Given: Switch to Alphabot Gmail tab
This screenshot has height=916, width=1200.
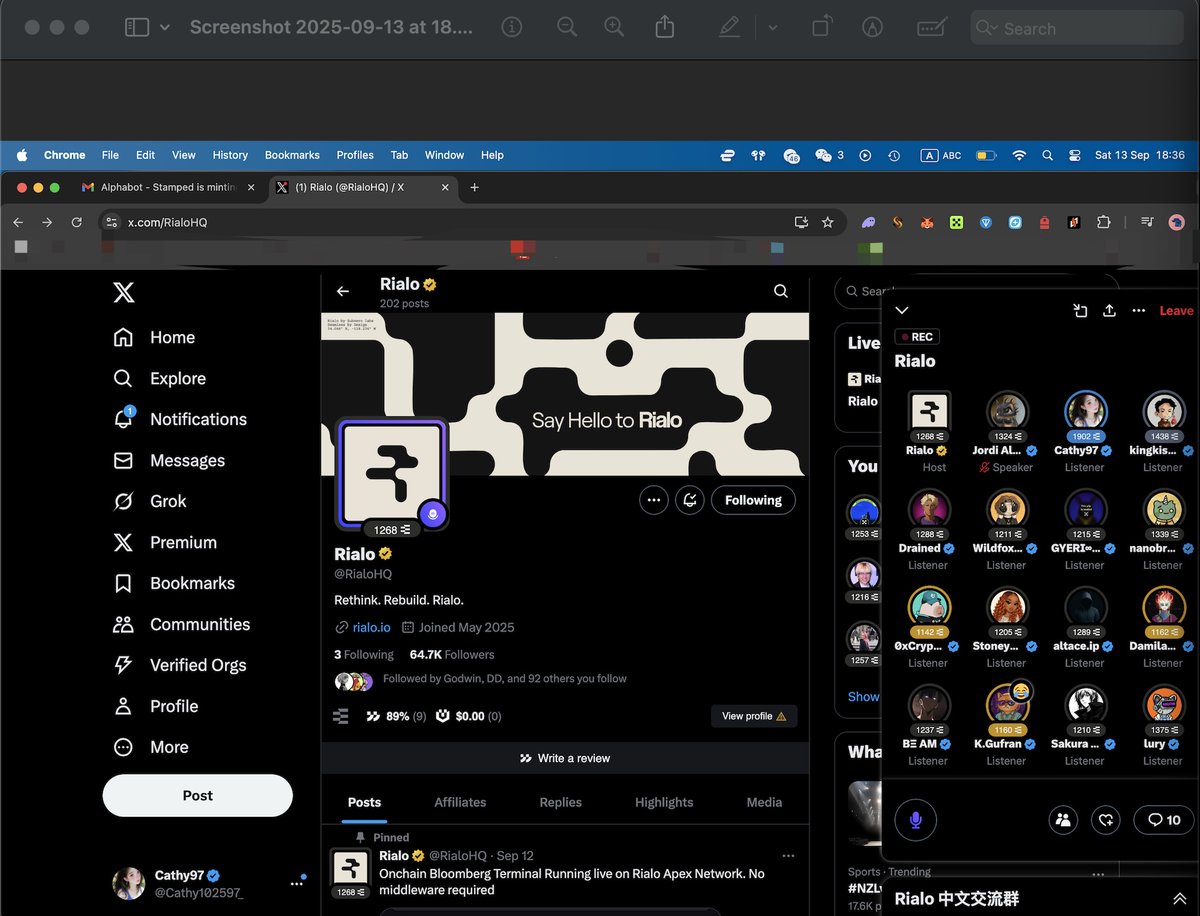Looking at the screenshot, I should coord(167,187).
